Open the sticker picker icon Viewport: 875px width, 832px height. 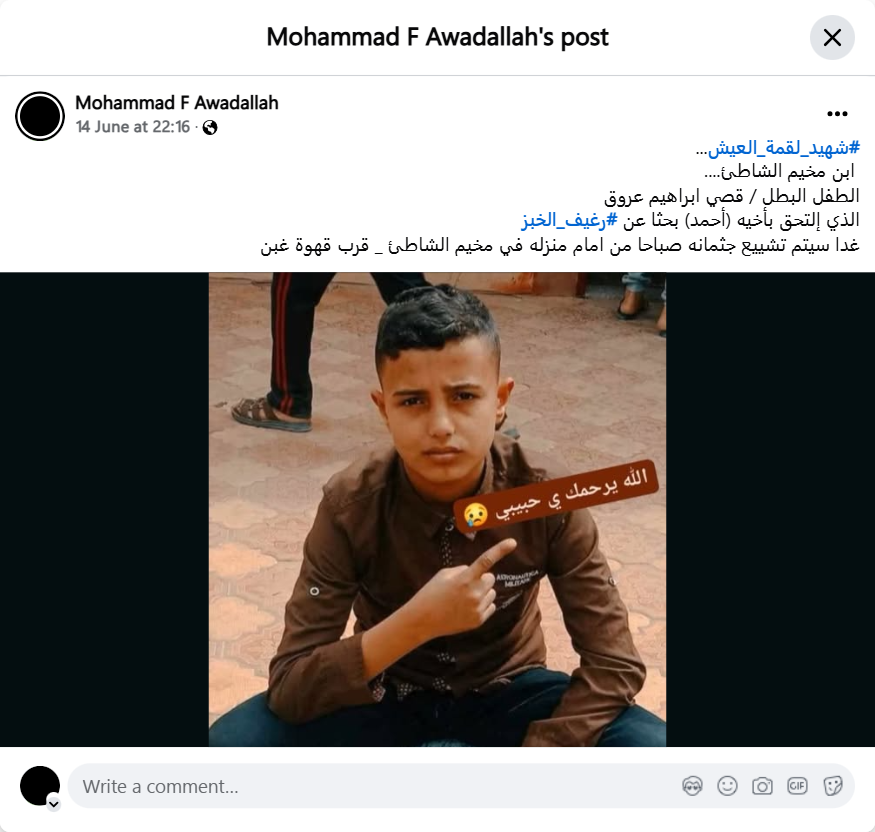833,786
